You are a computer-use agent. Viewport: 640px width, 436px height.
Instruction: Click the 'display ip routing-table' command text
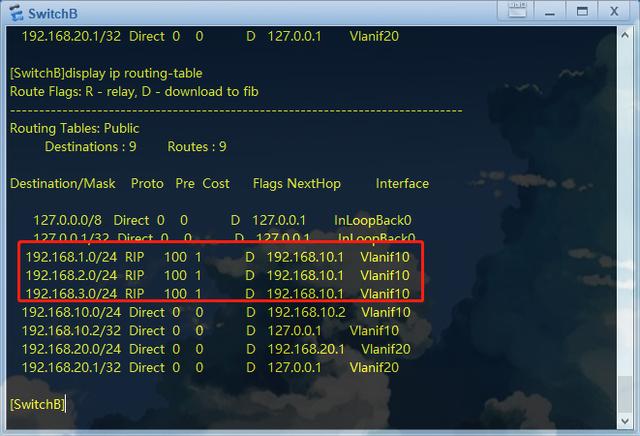(x=134, y=73)
